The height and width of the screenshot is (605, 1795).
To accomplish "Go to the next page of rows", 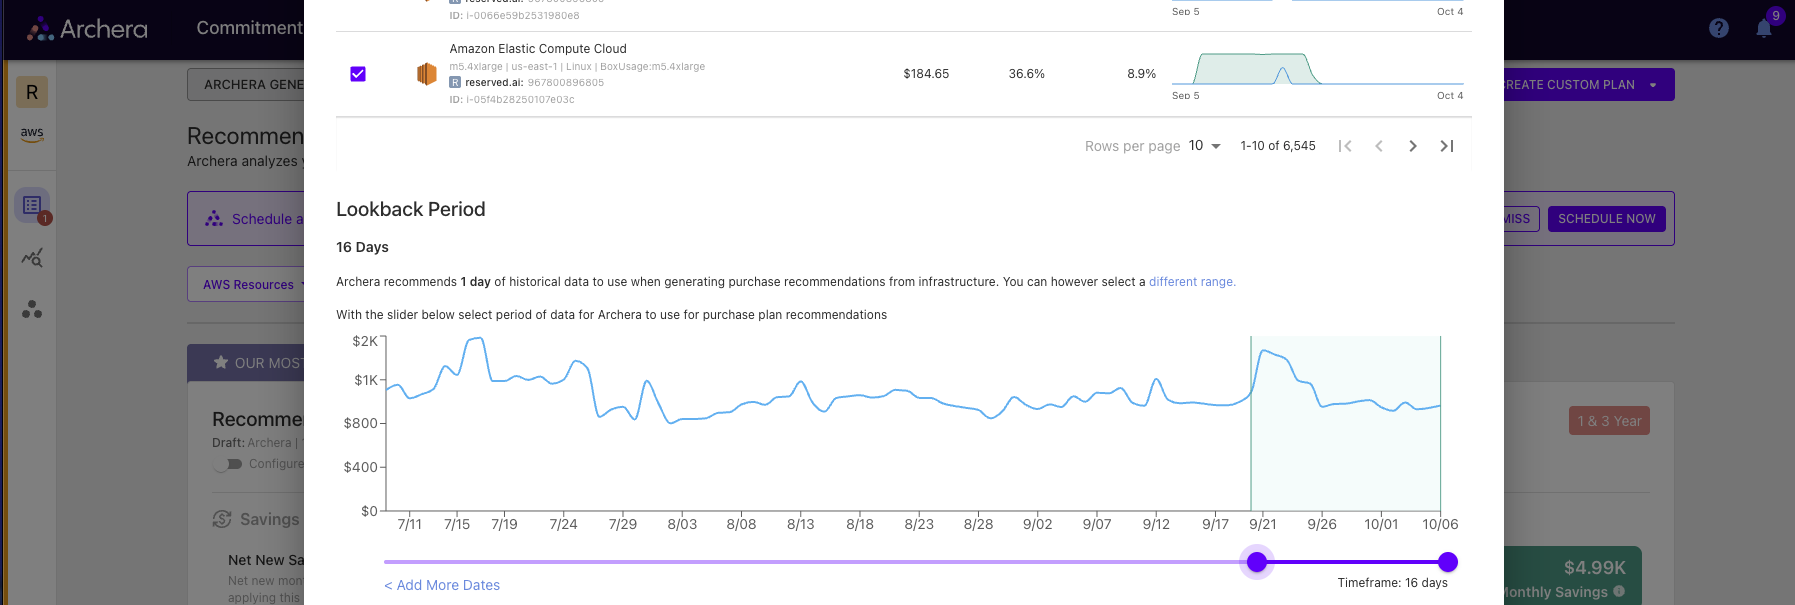I will (1413, 146).
